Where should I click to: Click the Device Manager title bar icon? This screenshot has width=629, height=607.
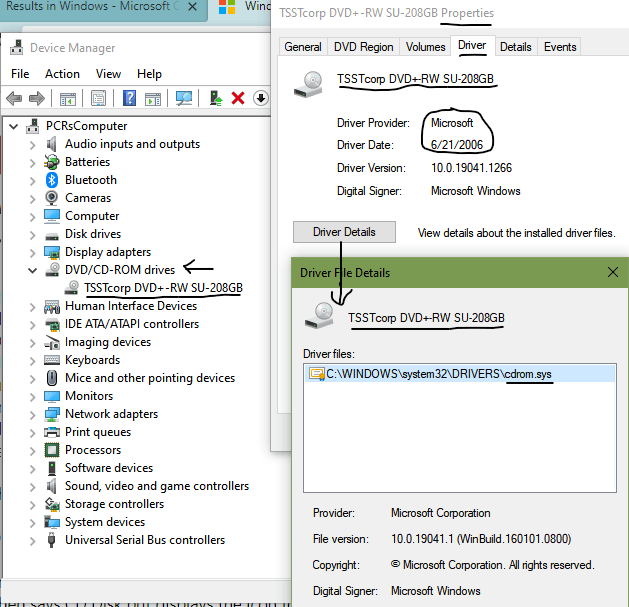click(16, 47)
